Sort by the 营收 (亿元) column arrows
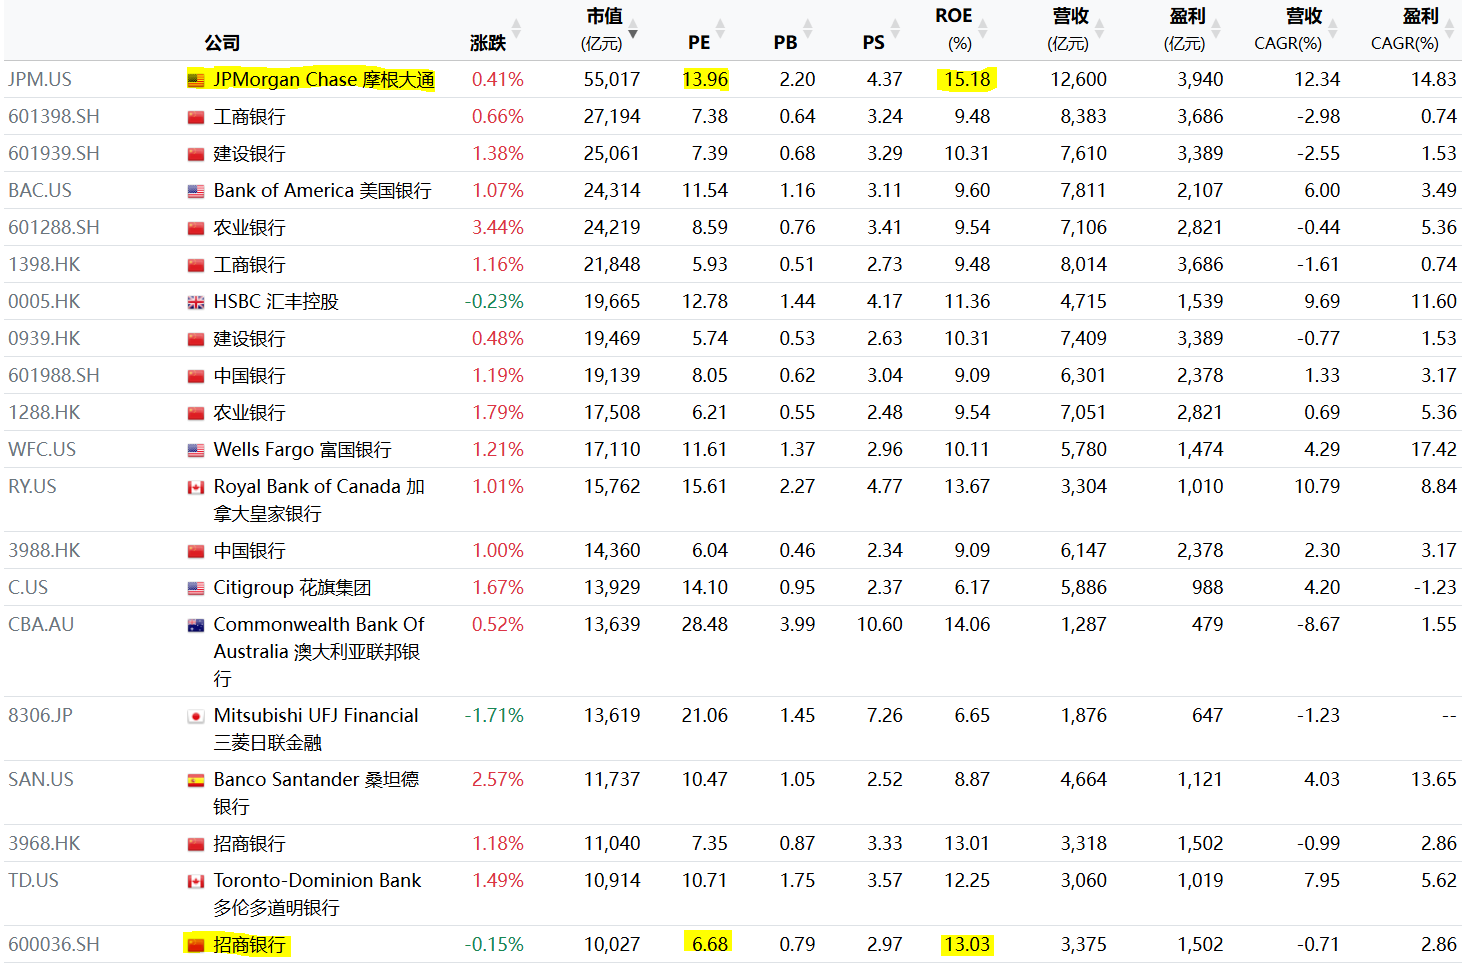Viewport: 1474px width, 969px height. click(x=1099, y=29)
